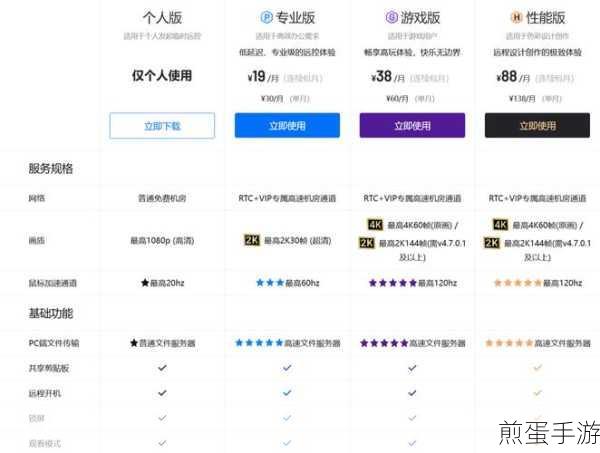Click the black 立即使用 button for 性能版
Screen dimensions: 600x453
[537, 125]
